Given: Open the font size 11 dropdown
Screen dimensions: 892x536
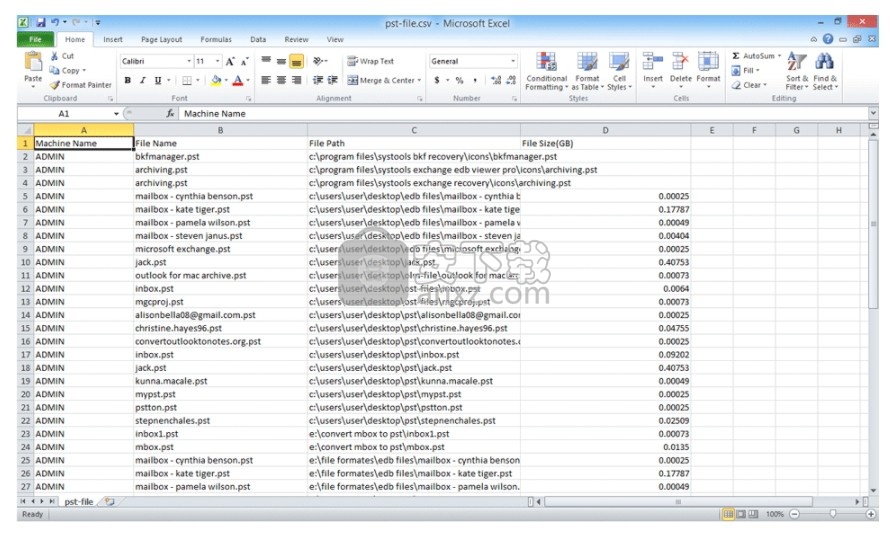Looking at the screenshot, I should click(x=217, y=61).
